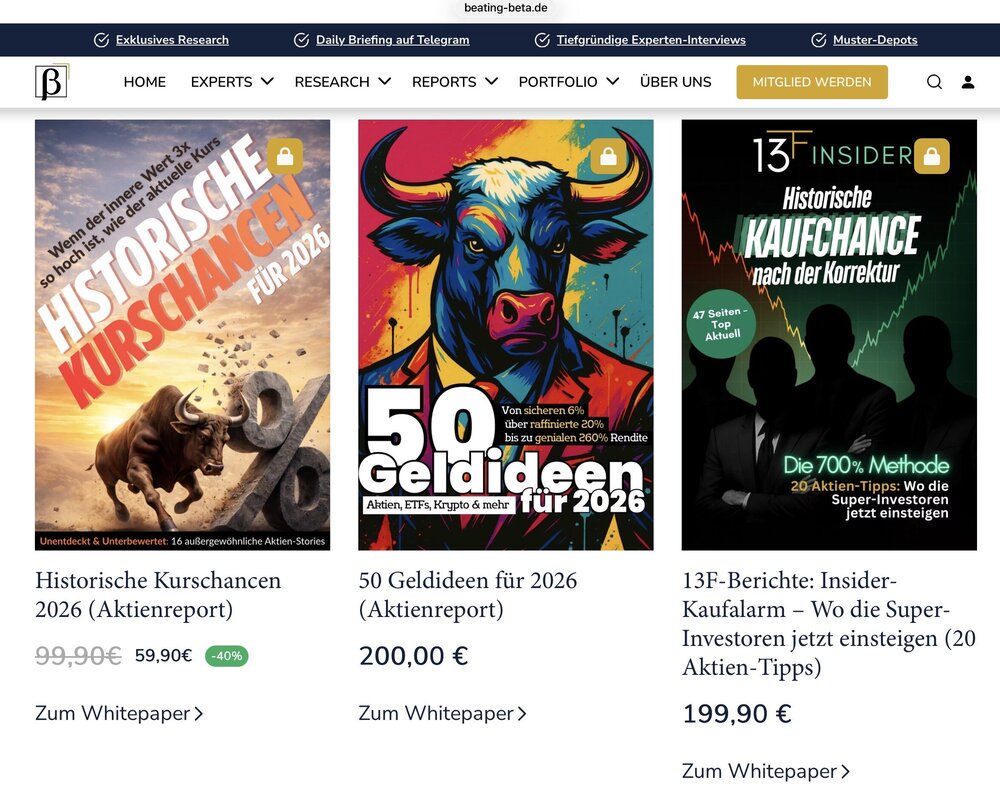Expand the REPORTS dropdown menu
This screenshot has width=1000, height=794.
pyautogui.click(x=455, y=82)
